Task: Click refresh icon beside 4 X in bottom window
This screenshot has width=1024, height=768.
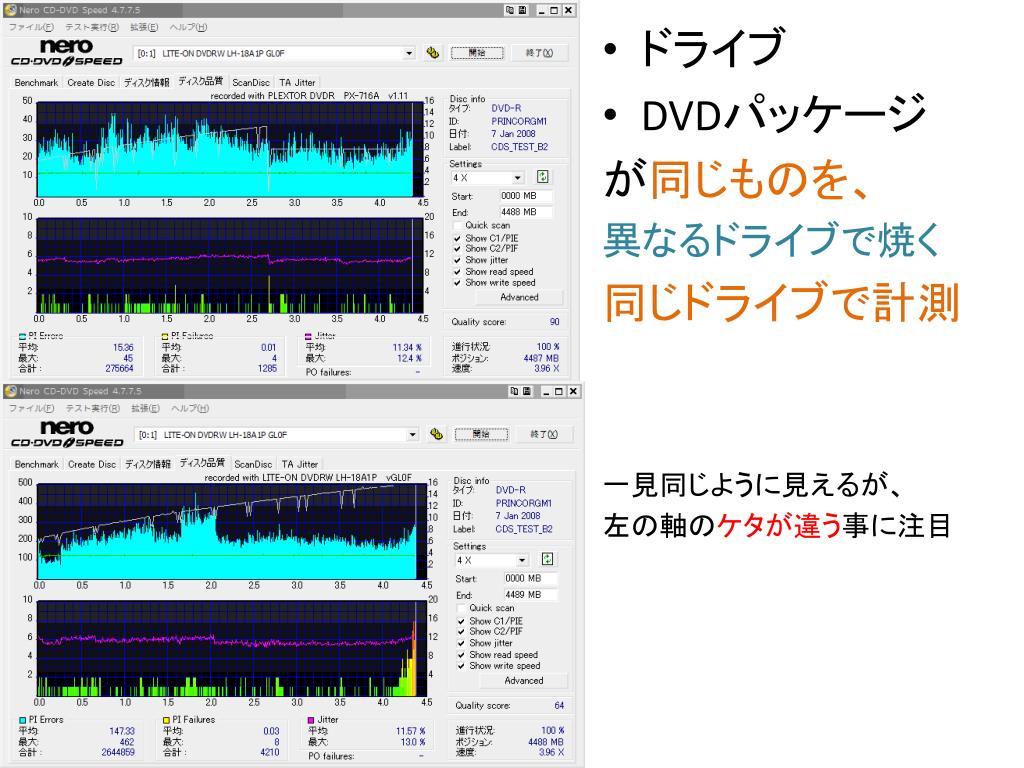Action: coord(547,560)
